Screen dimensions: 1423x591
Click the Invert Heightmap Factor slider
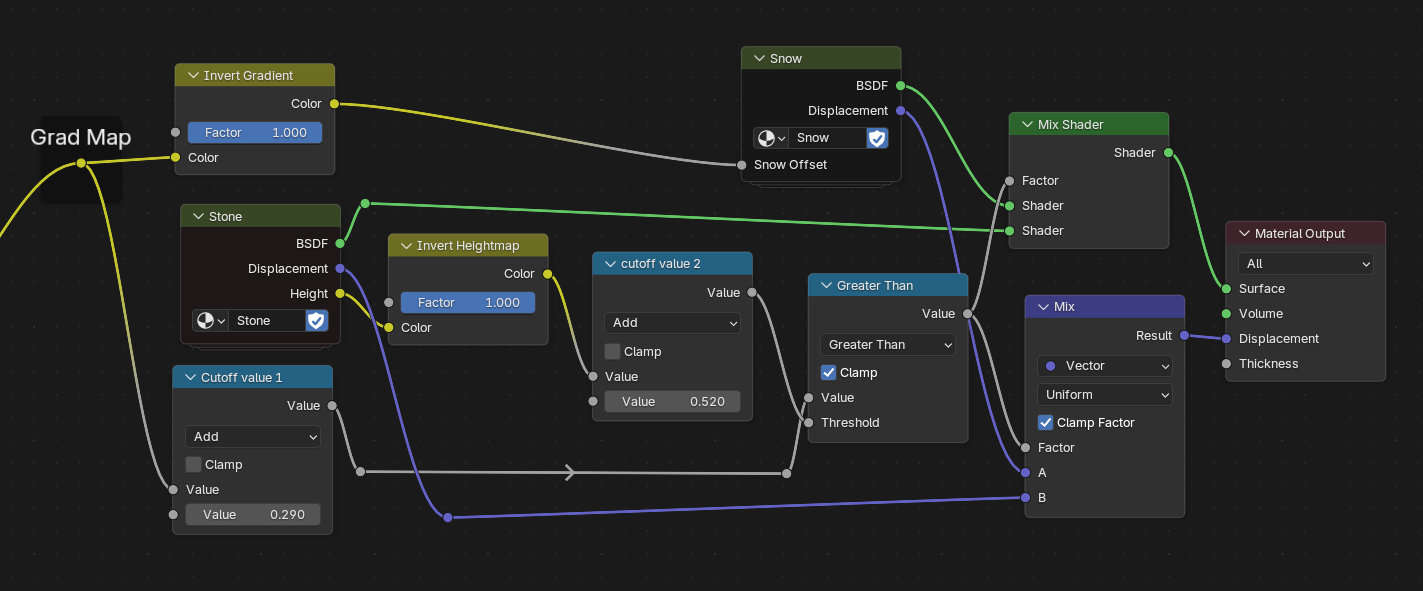pyautogui.click(x=468, y=303)
